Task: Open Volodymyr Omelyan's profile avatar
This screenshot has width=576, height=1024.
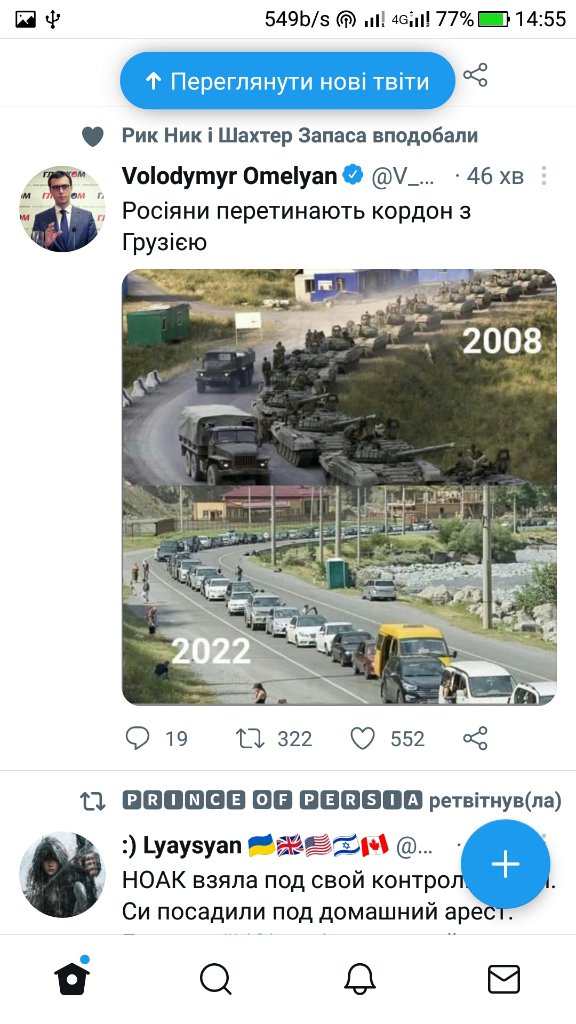Action: (x=62, y=208)
